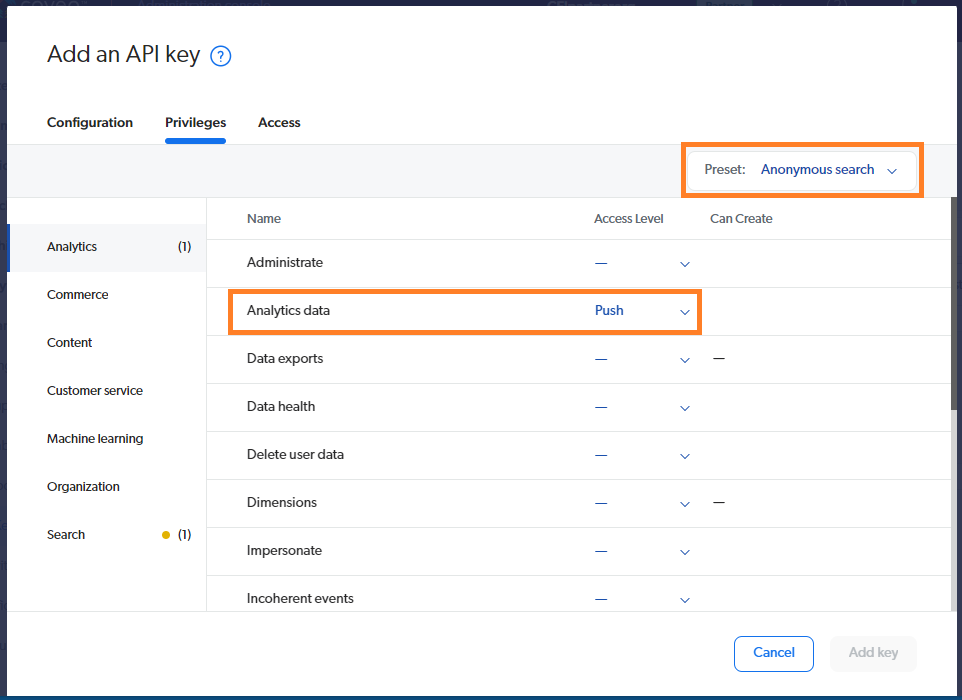
Task: Select Commerce category in sidebar
Action: (107, 295)
